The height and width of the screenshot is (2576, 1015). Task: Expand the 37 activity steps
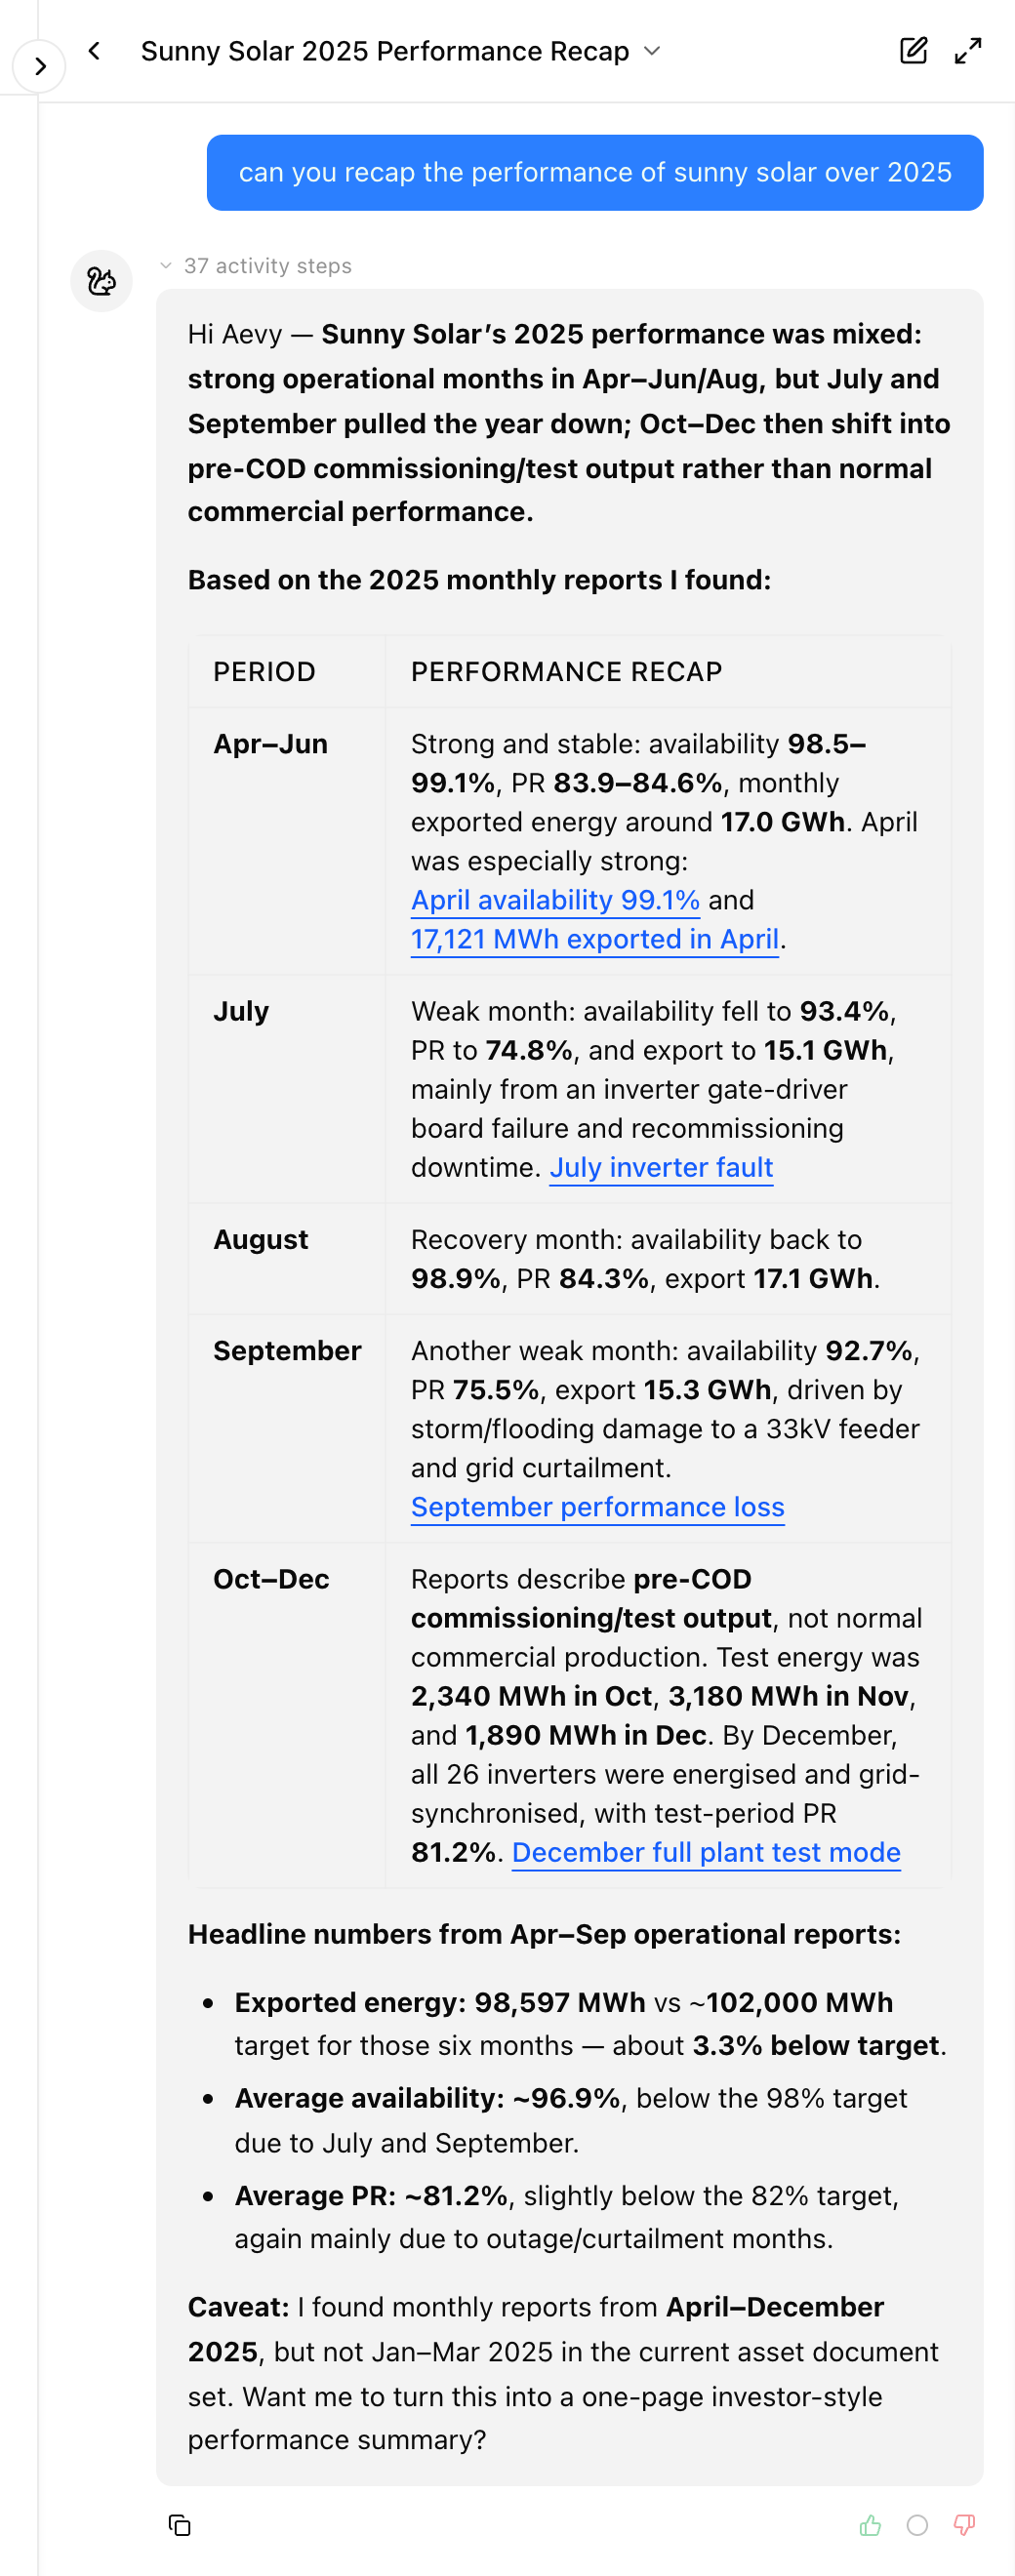click(256, 266)
